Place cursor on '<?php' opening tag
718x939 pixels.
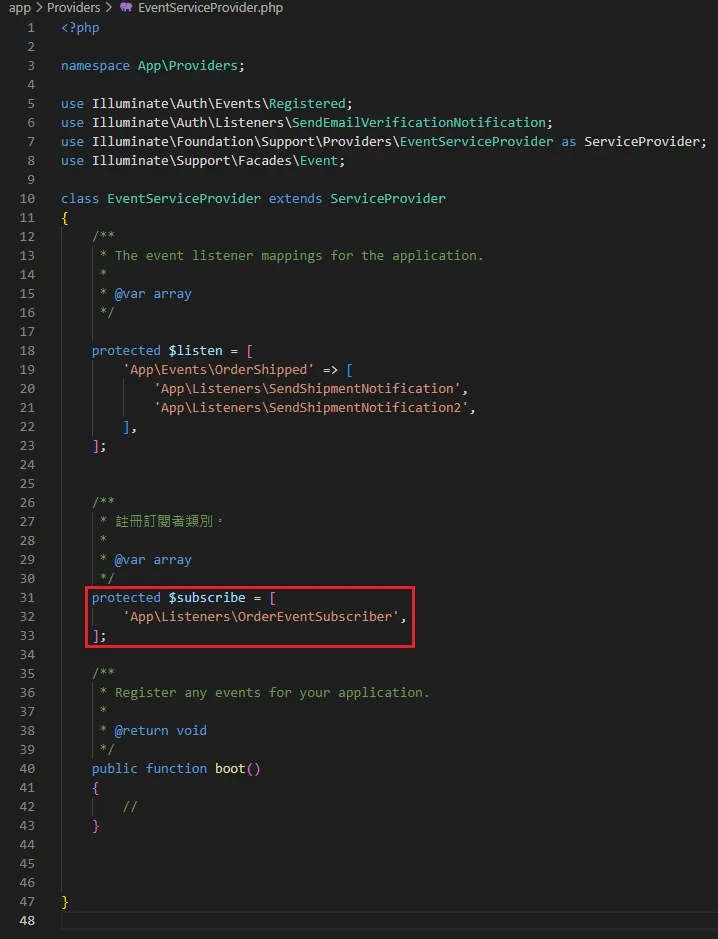point(80,28)
